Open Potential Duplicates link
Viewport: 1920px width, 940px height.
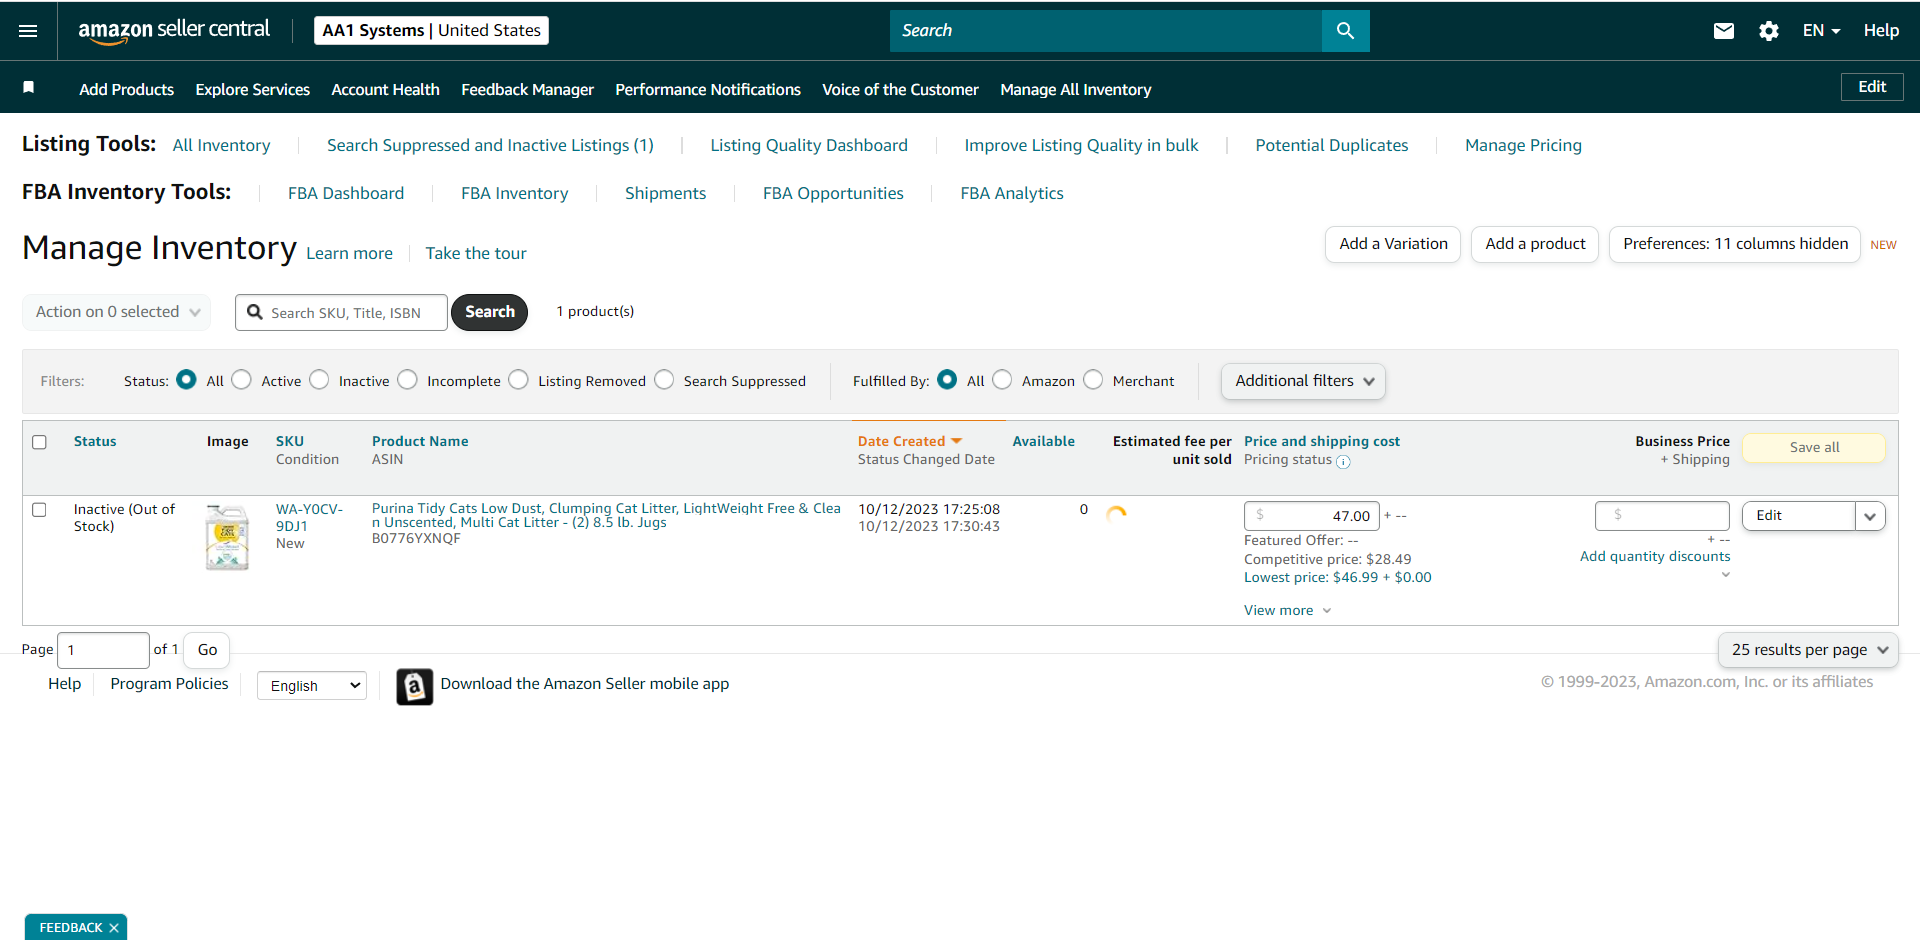pos(1331,146)
